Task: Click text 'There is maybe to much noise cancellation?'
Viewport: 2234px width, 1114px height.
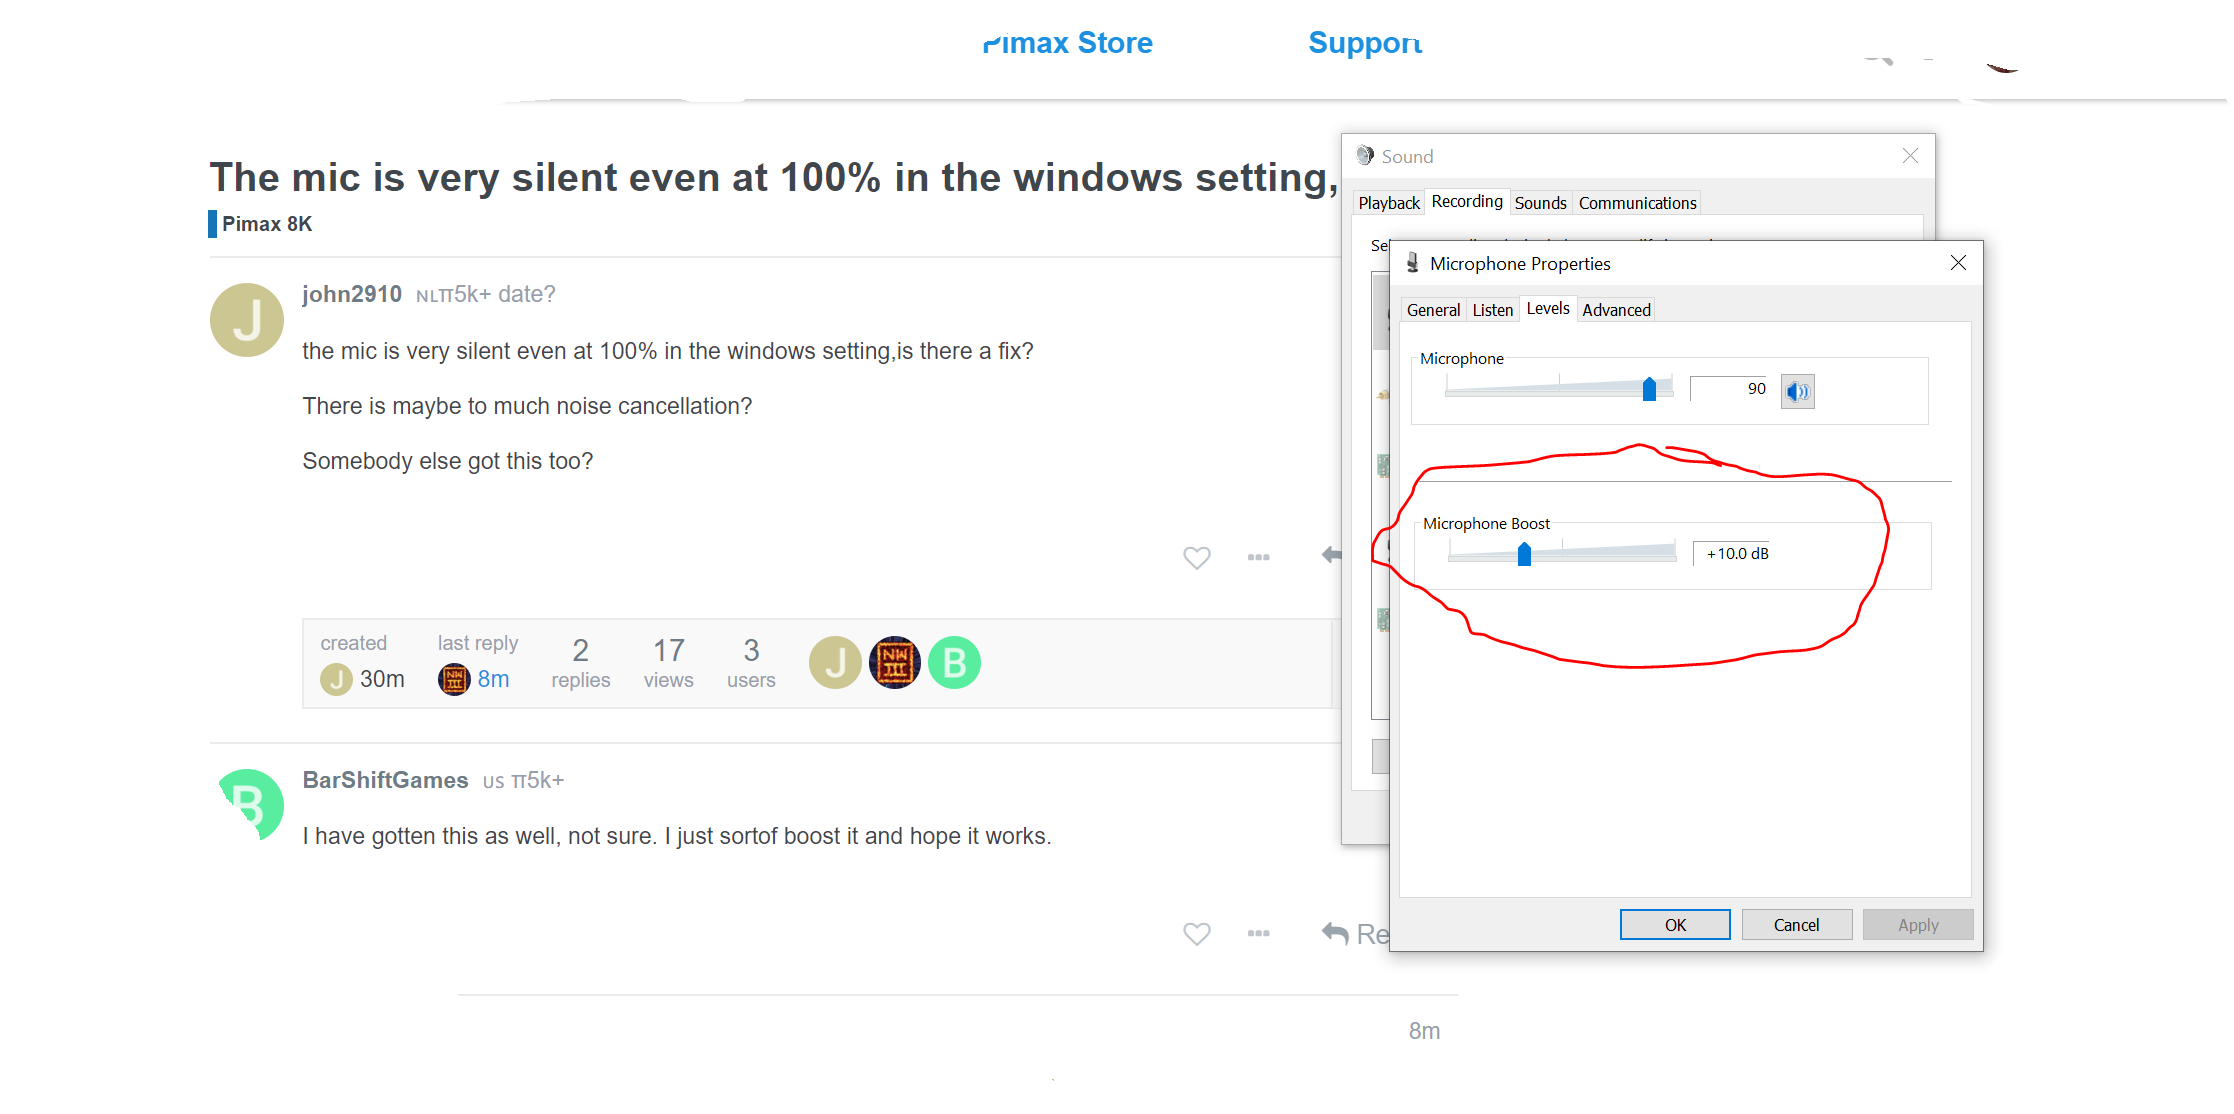Action: [527, 406]
